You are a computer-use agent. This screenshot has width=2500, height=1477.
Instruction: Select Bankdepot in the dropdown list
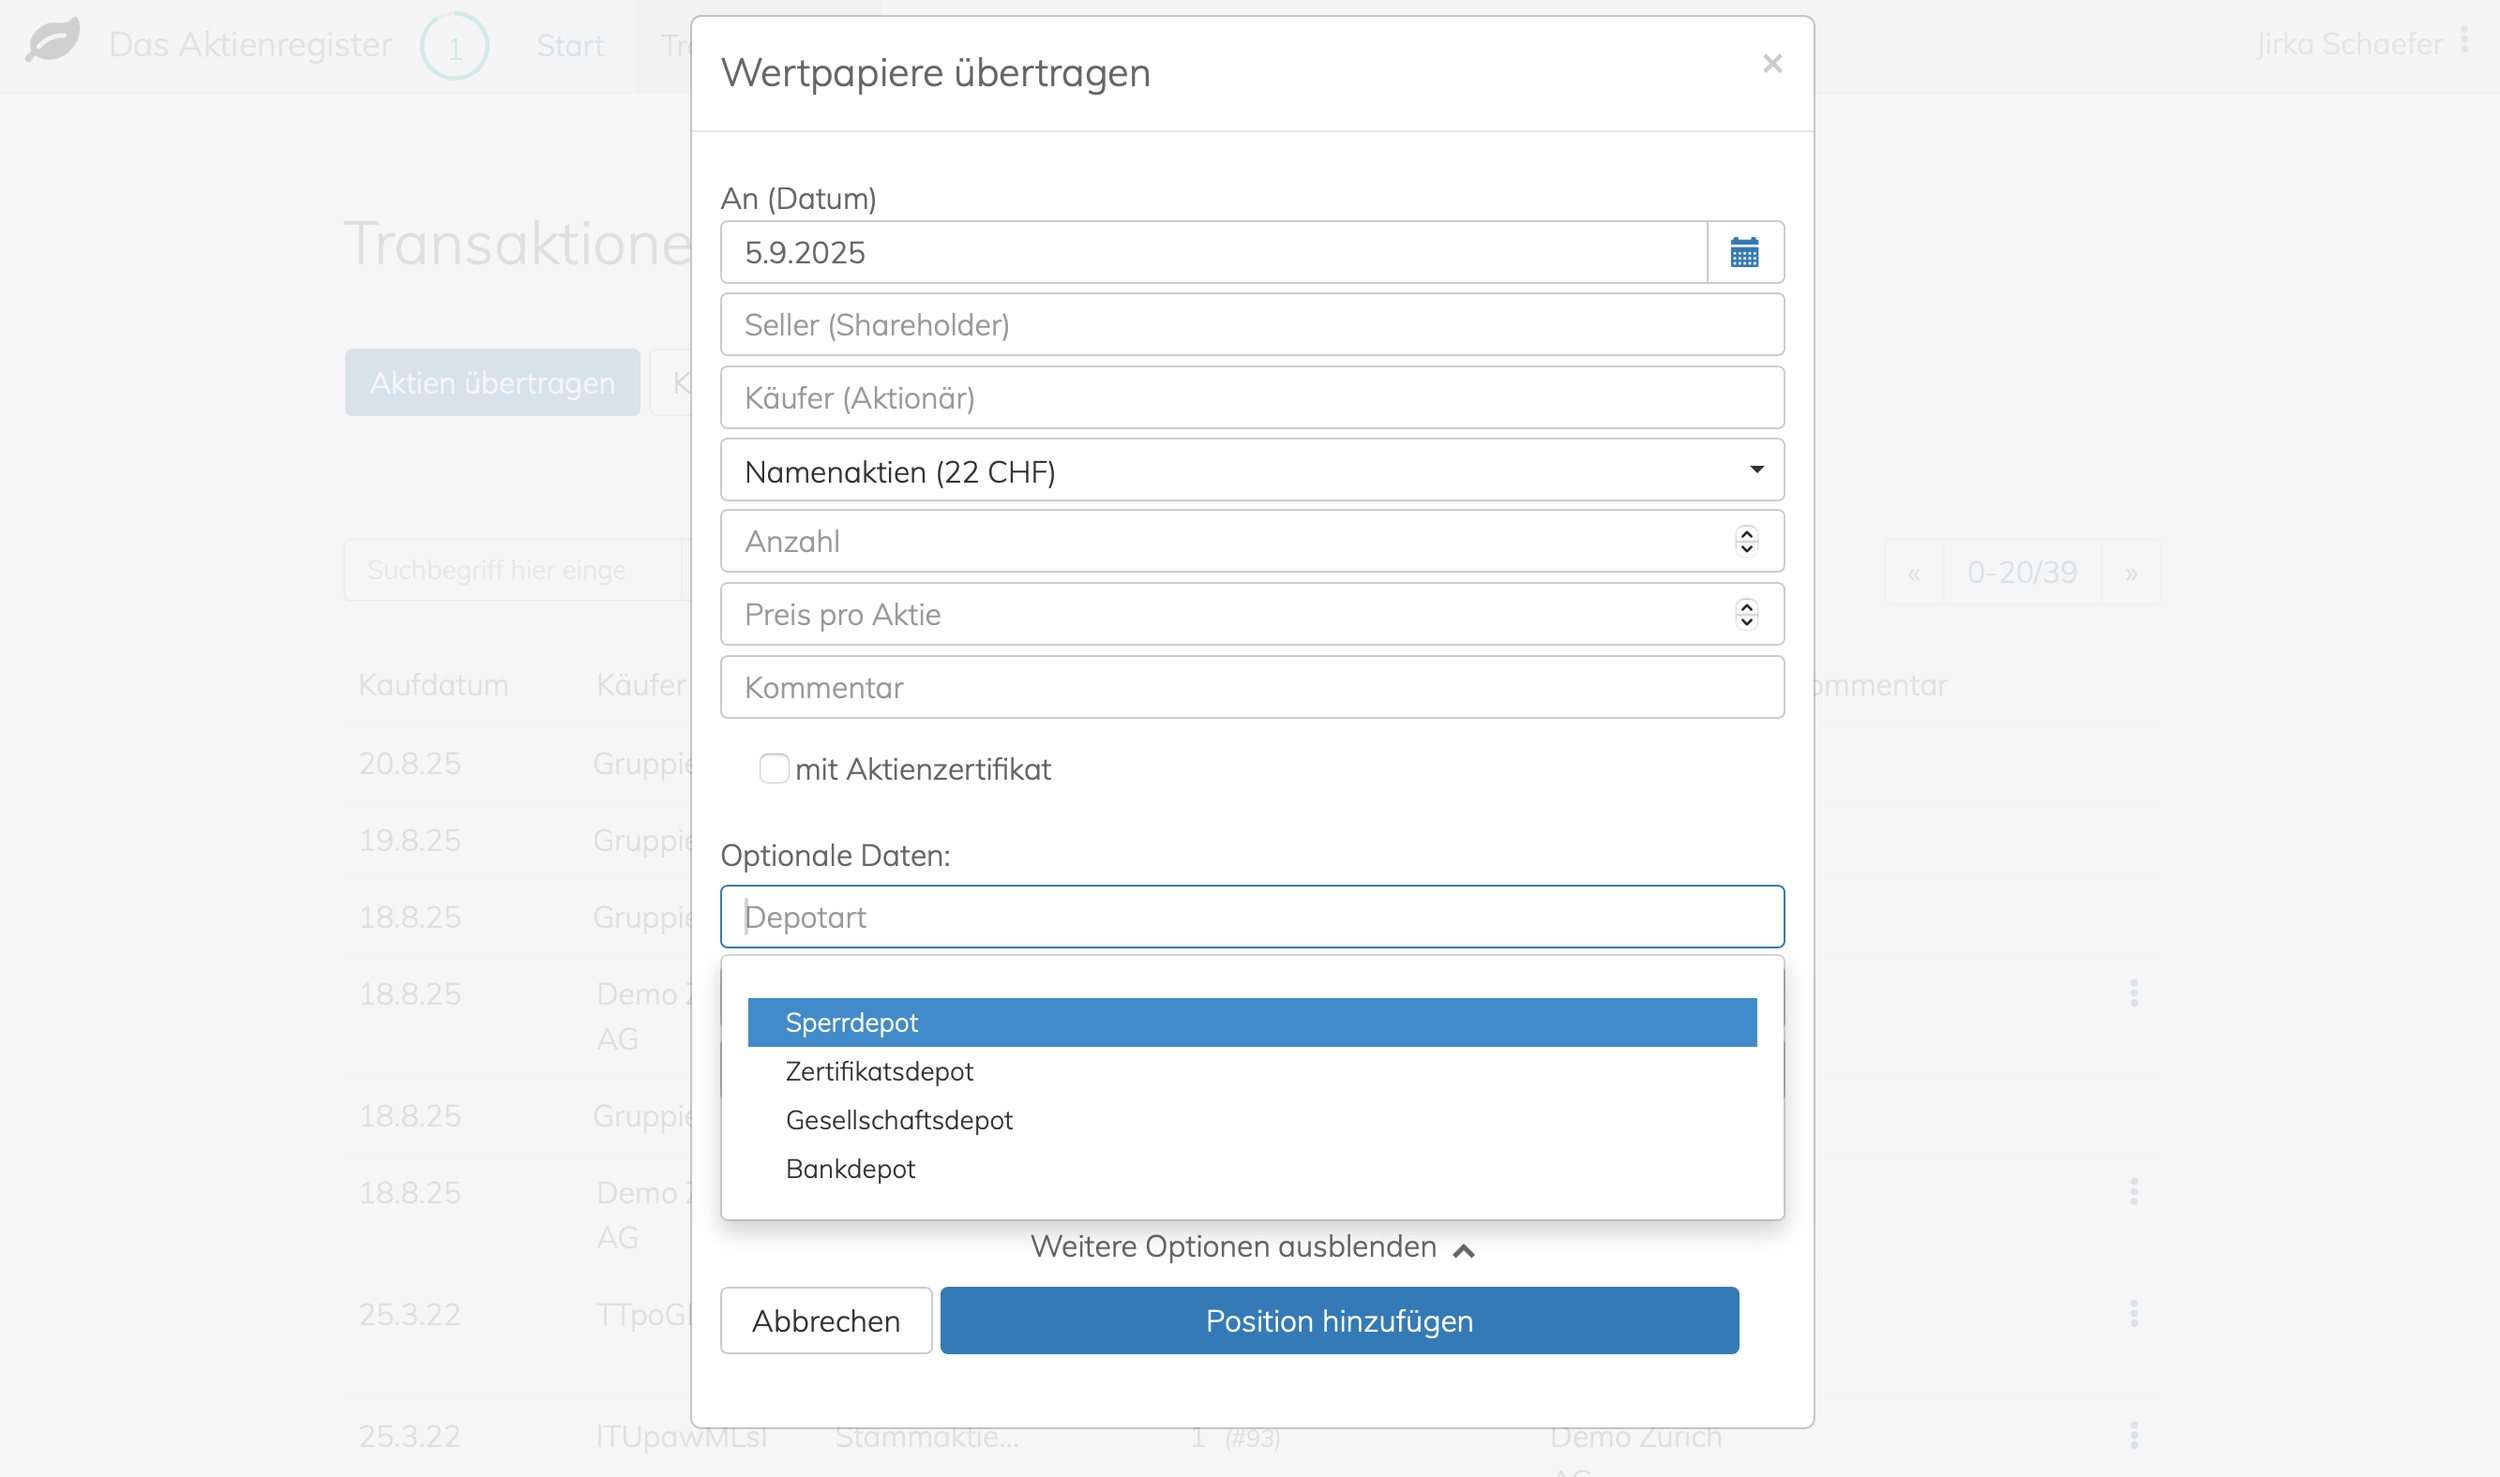[850, 1169]
